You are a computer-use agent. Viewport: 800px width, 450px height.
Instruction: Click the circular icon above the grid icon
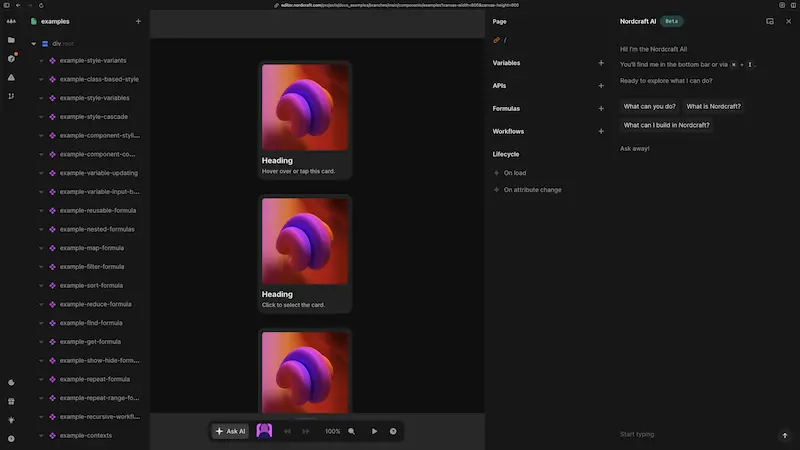pyautogui.click(x=11, y=383)
